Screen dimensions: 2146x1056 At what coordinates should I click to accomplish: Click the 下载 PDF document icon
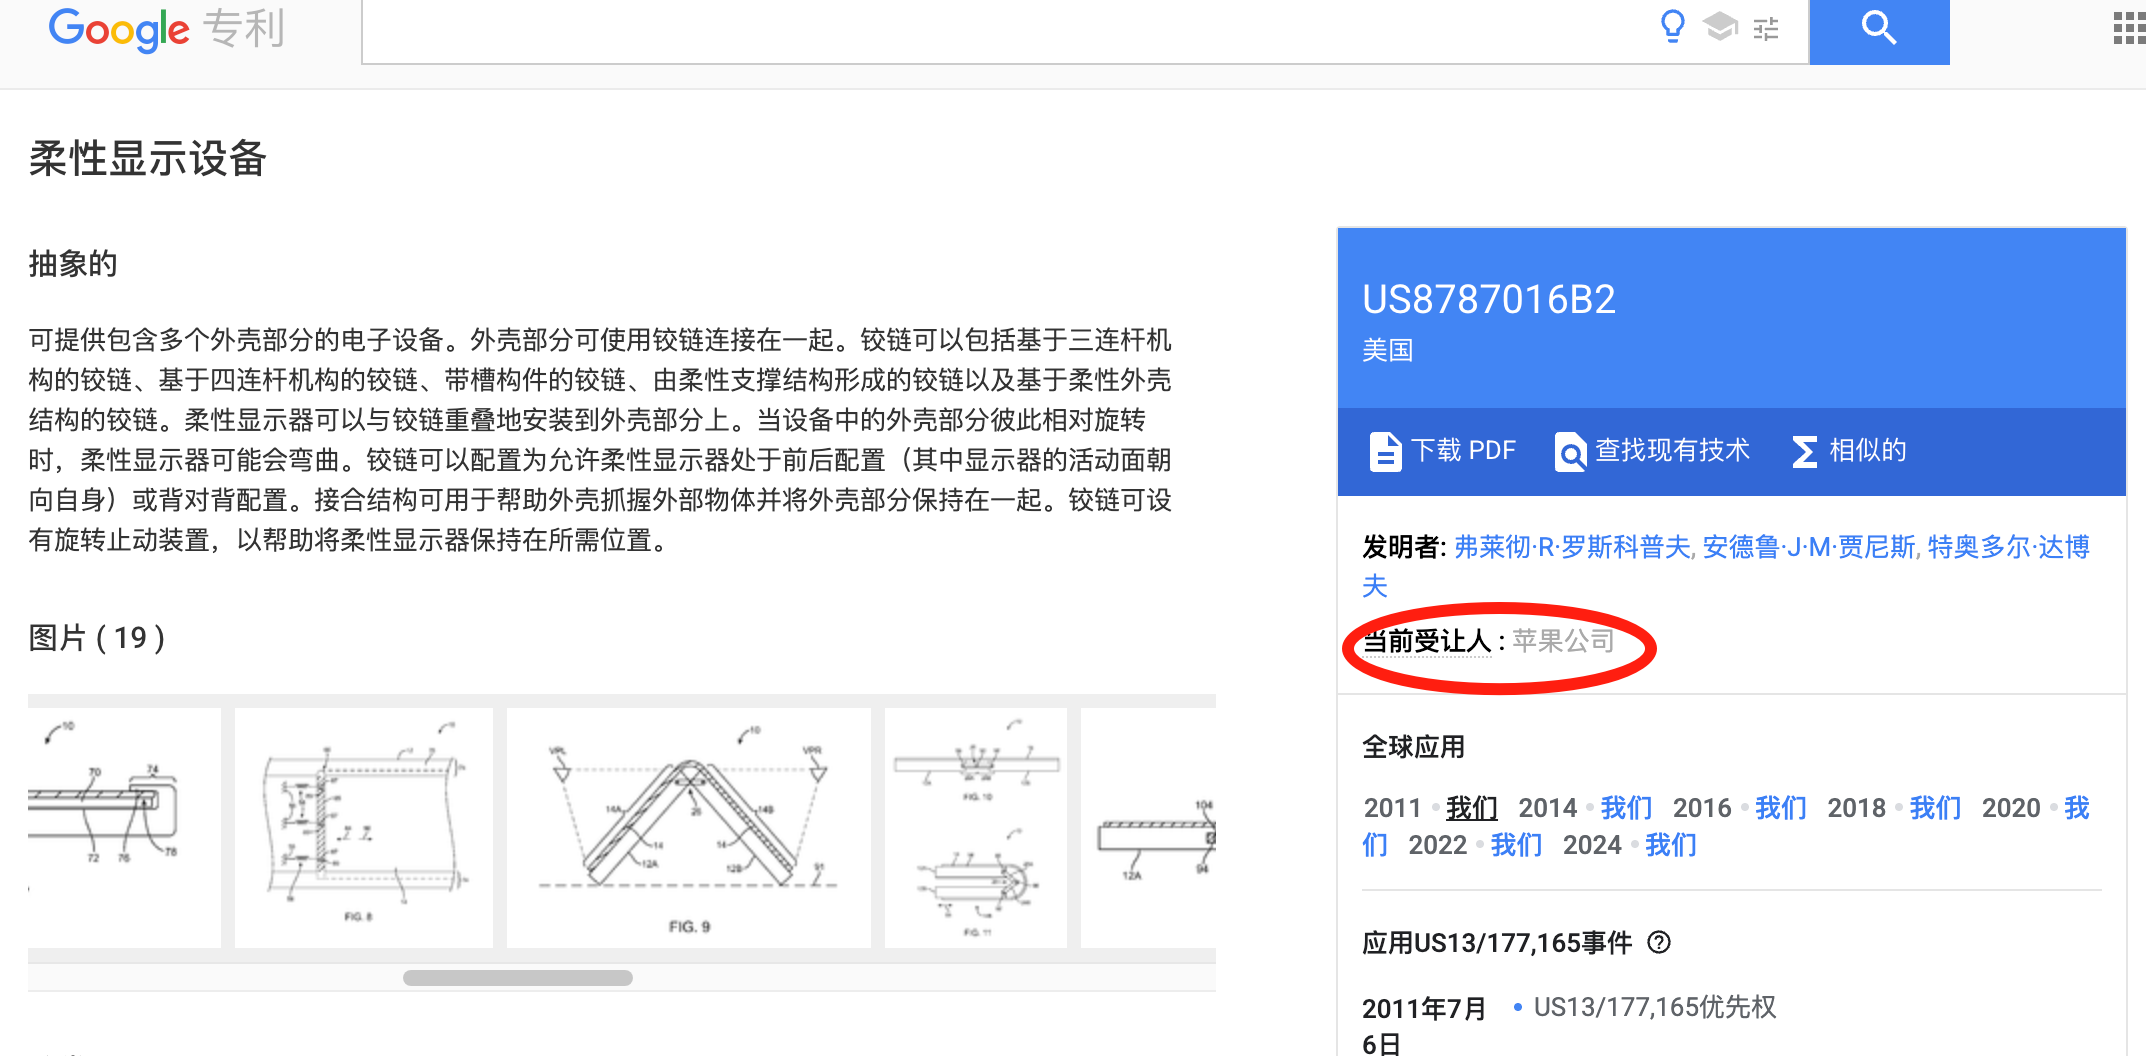click(1384, 452)
